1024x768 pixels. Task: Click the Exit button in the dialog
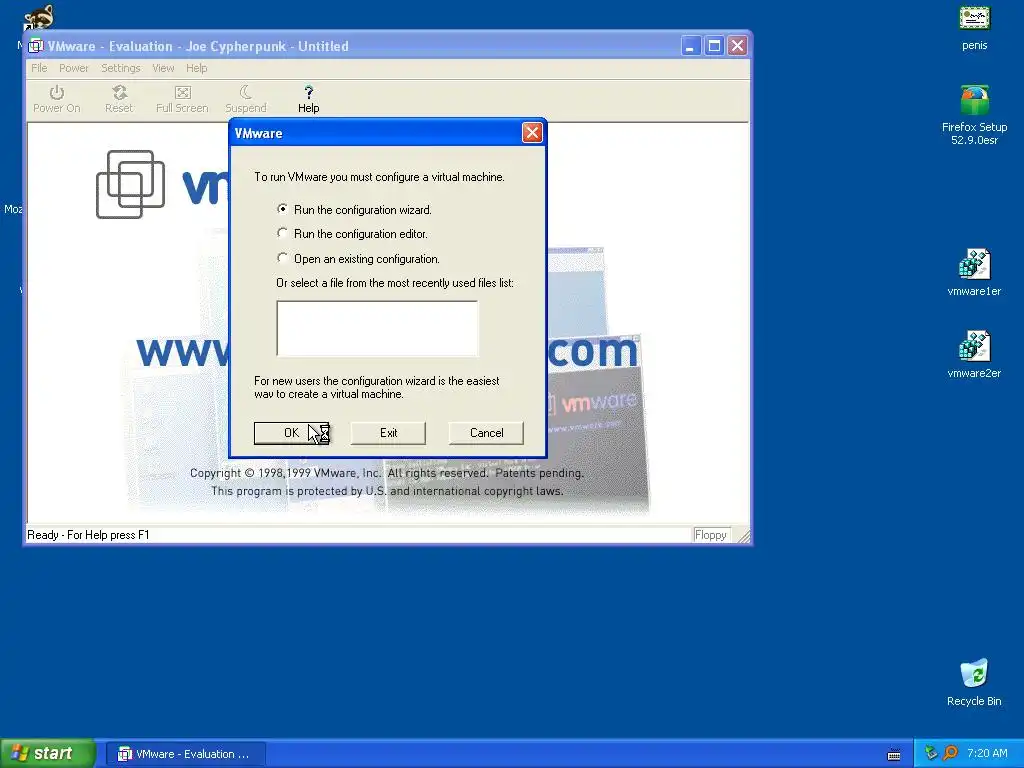pyautogui.click(x=389, y=433)
